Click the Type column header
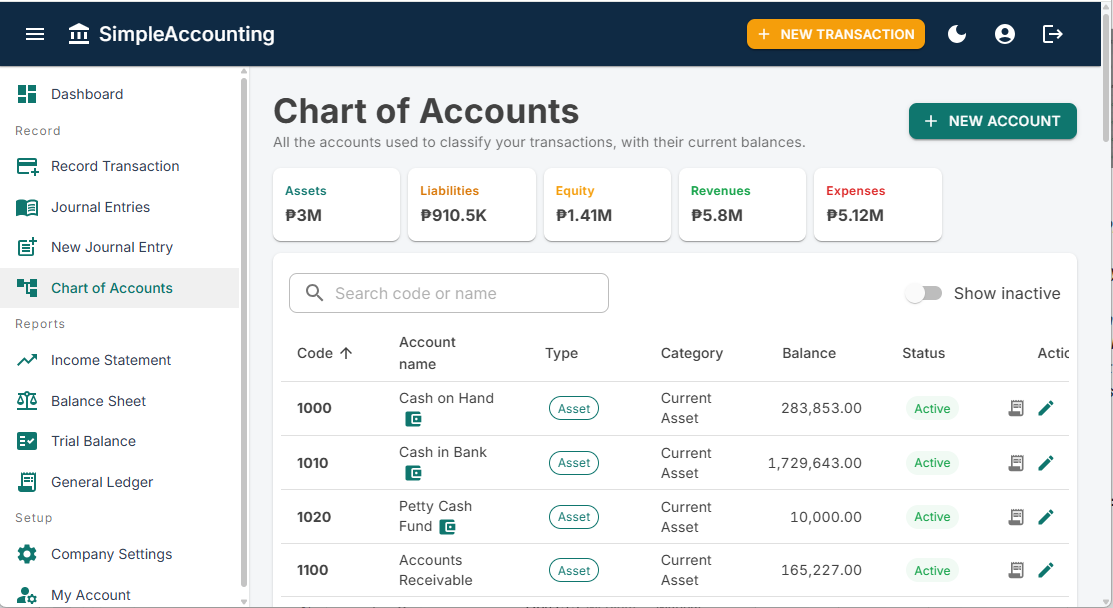The height and width of the screenshot is (608, 1113). [561, 353]
